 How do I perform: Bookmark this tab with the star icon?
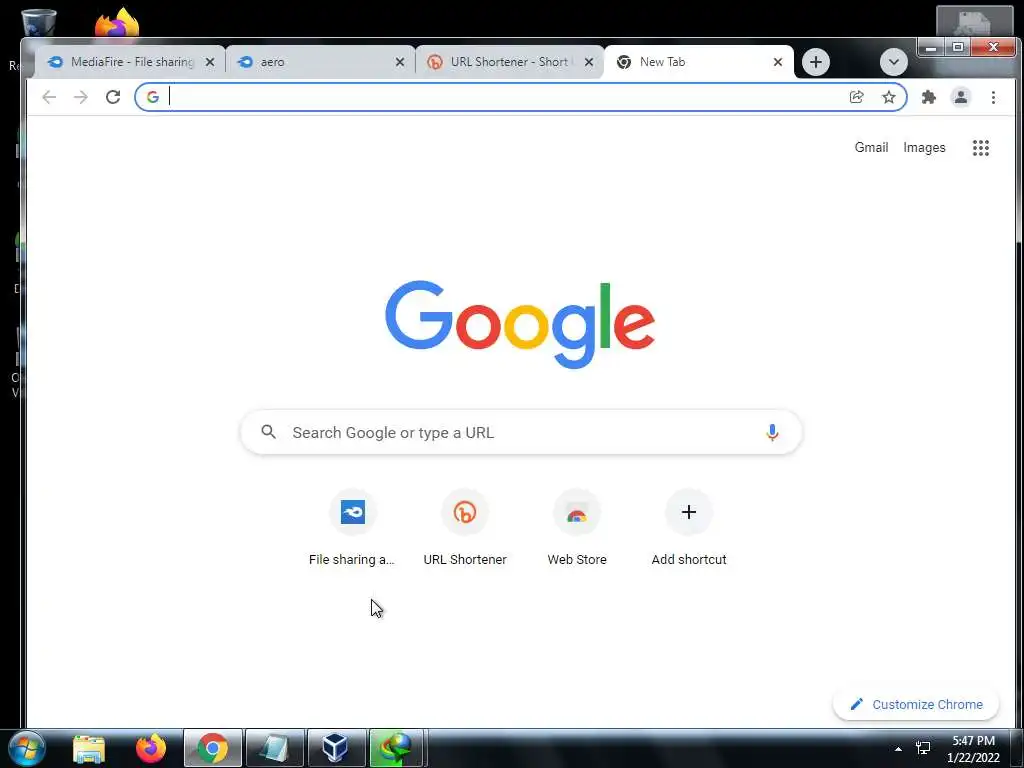coord(889,97)
